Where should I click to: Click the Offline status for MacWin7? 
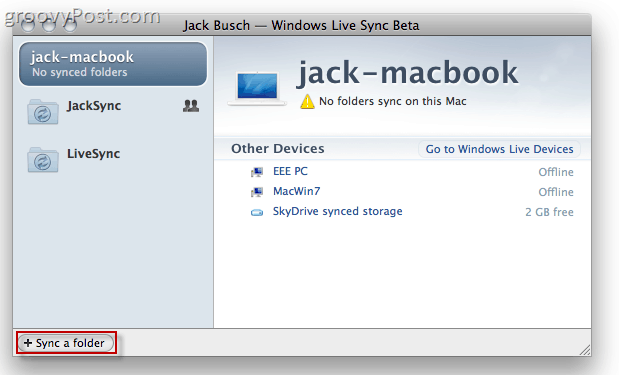click(x=556, y=192)
